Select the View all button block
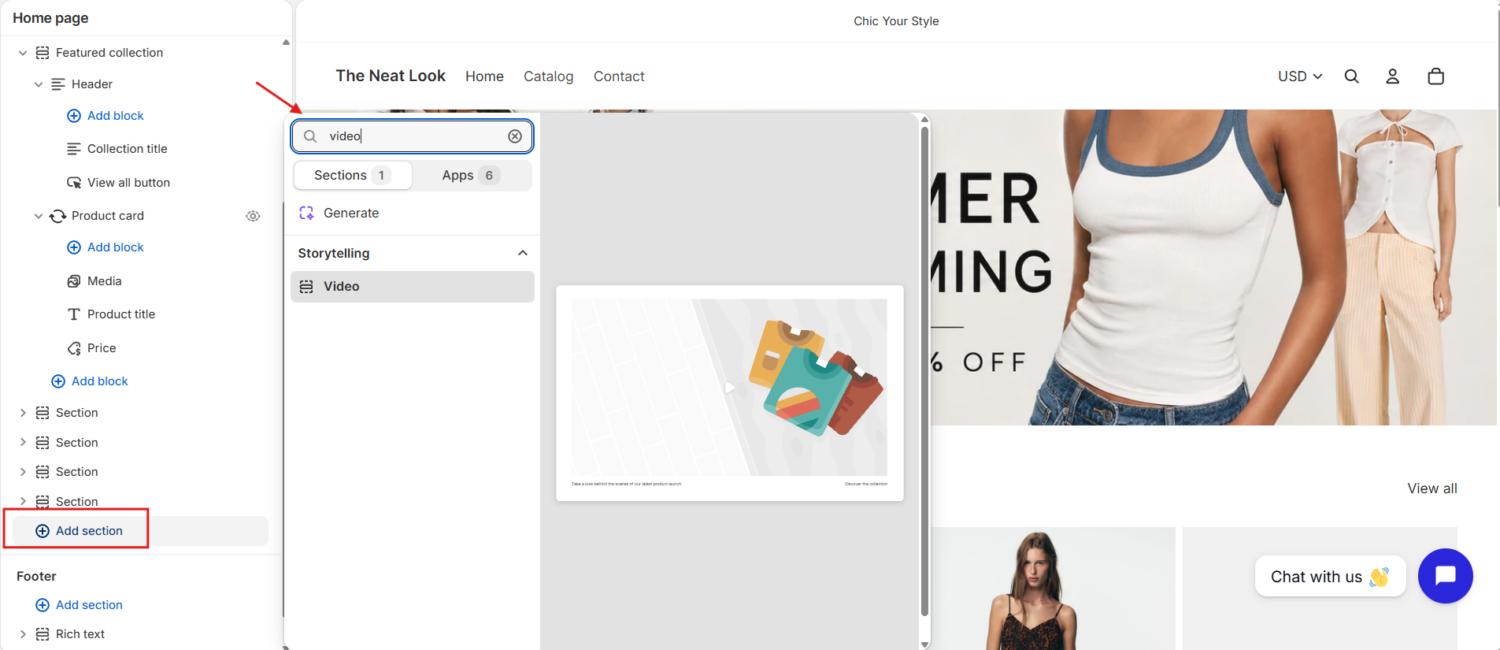 point(128,183)
